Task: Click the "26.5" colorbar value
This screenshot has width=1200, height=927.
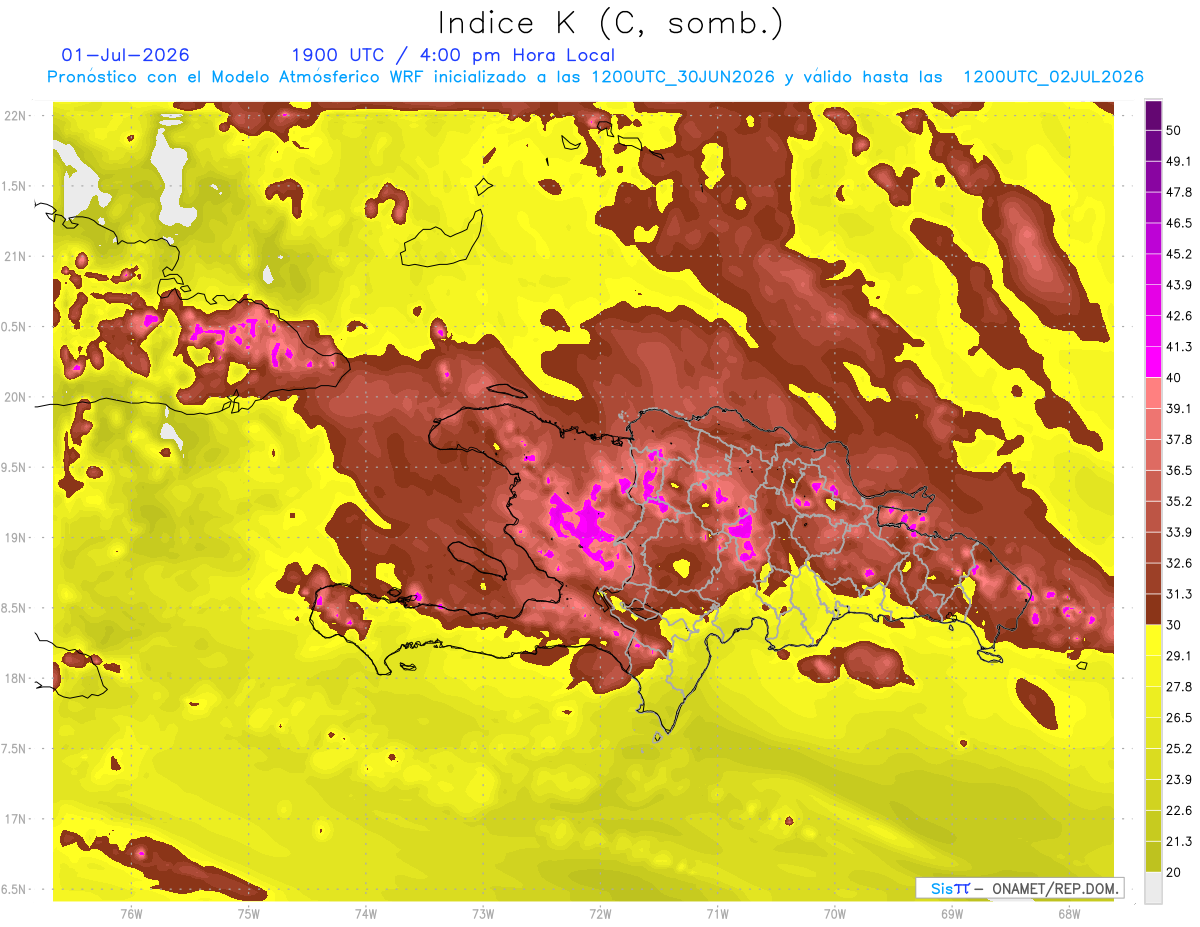Action: [x=1179, y=718]
